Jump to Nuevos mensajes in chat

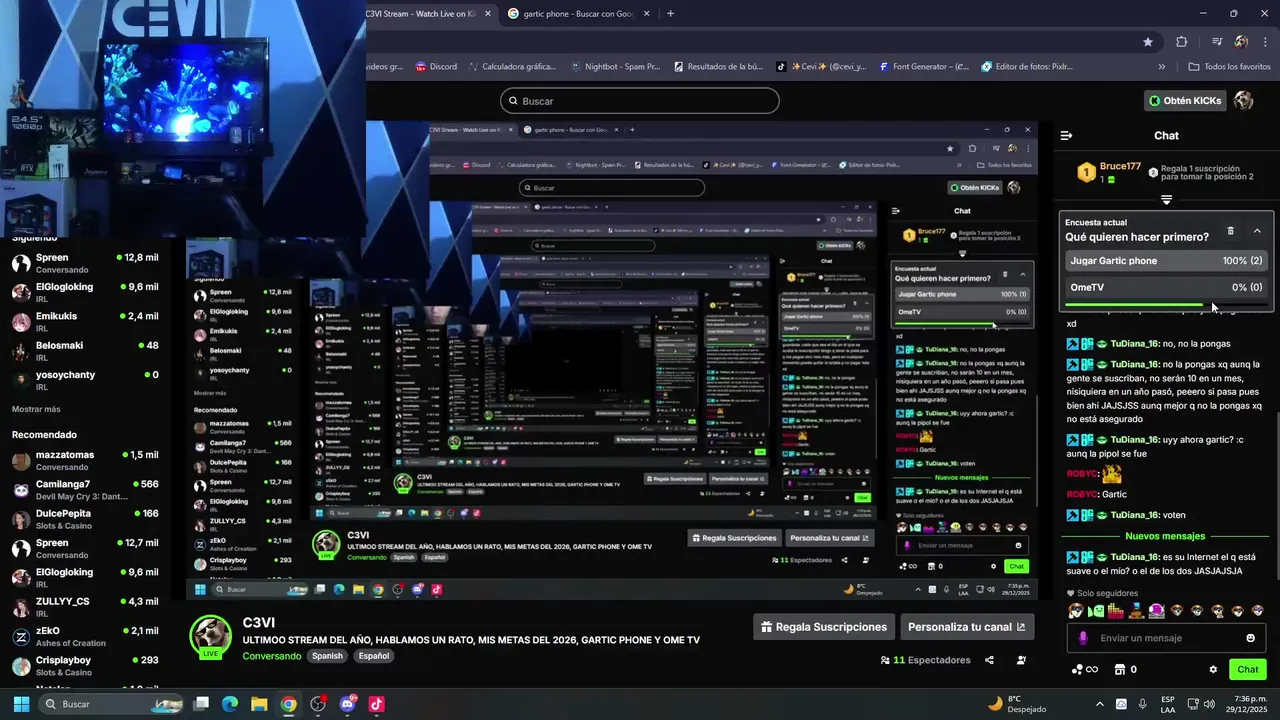click(x=1165, y=536)
